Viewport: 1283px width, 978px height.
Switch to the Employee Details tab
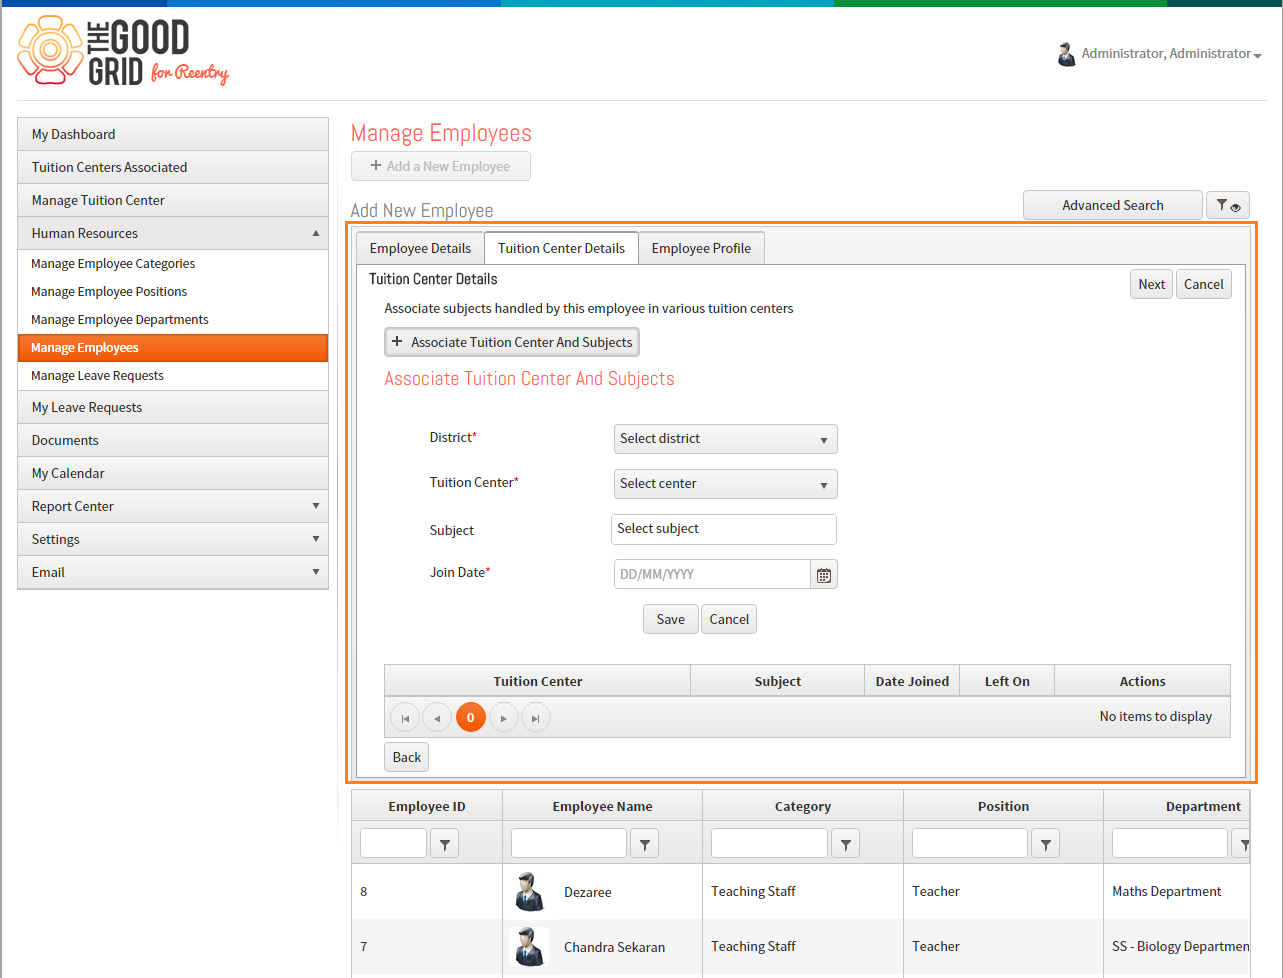pos(420,248)
